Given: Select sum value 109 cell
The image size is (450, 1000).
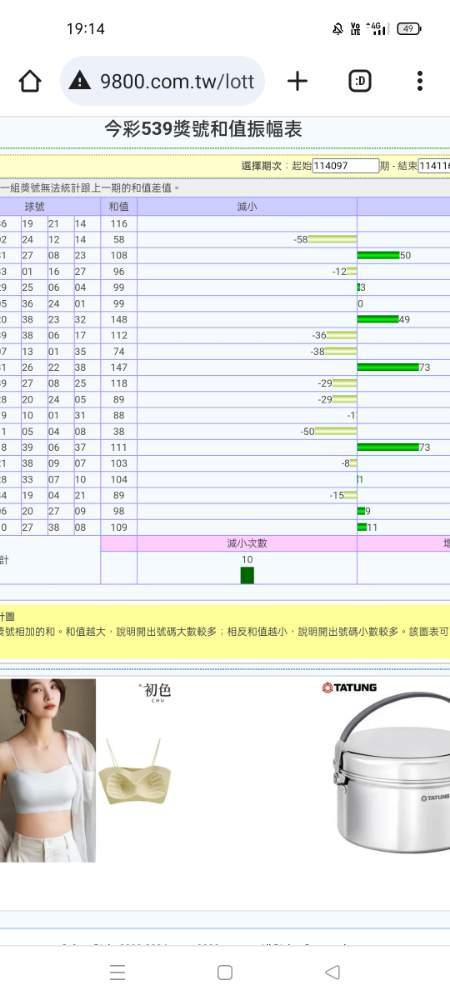Looking at the screenshot, I should [119, 527].
